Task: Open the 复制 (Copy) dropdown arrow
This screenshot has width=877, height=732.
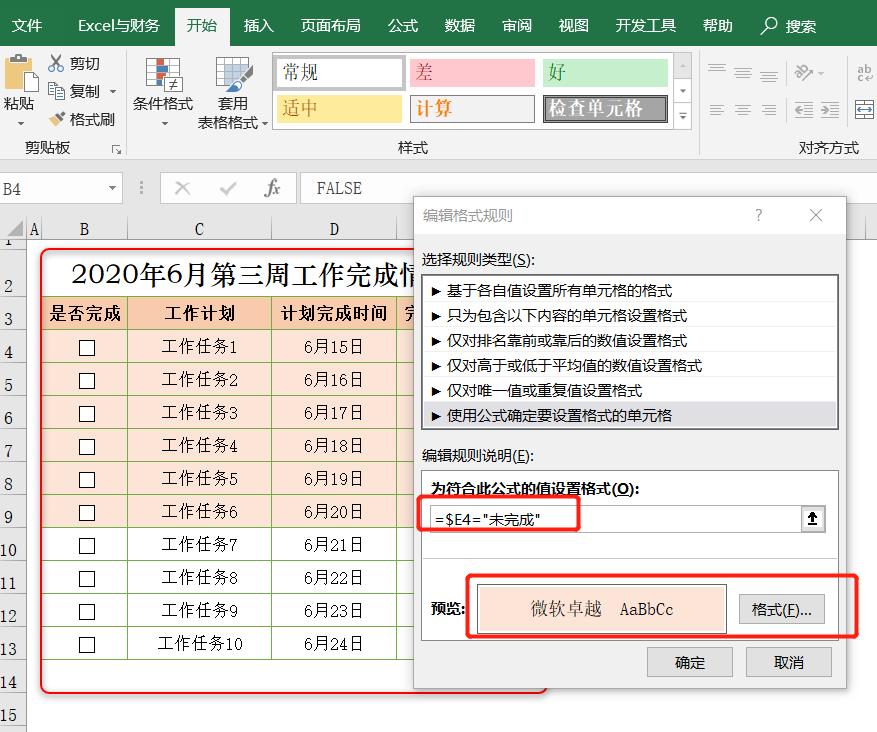Action: (113, 91)
